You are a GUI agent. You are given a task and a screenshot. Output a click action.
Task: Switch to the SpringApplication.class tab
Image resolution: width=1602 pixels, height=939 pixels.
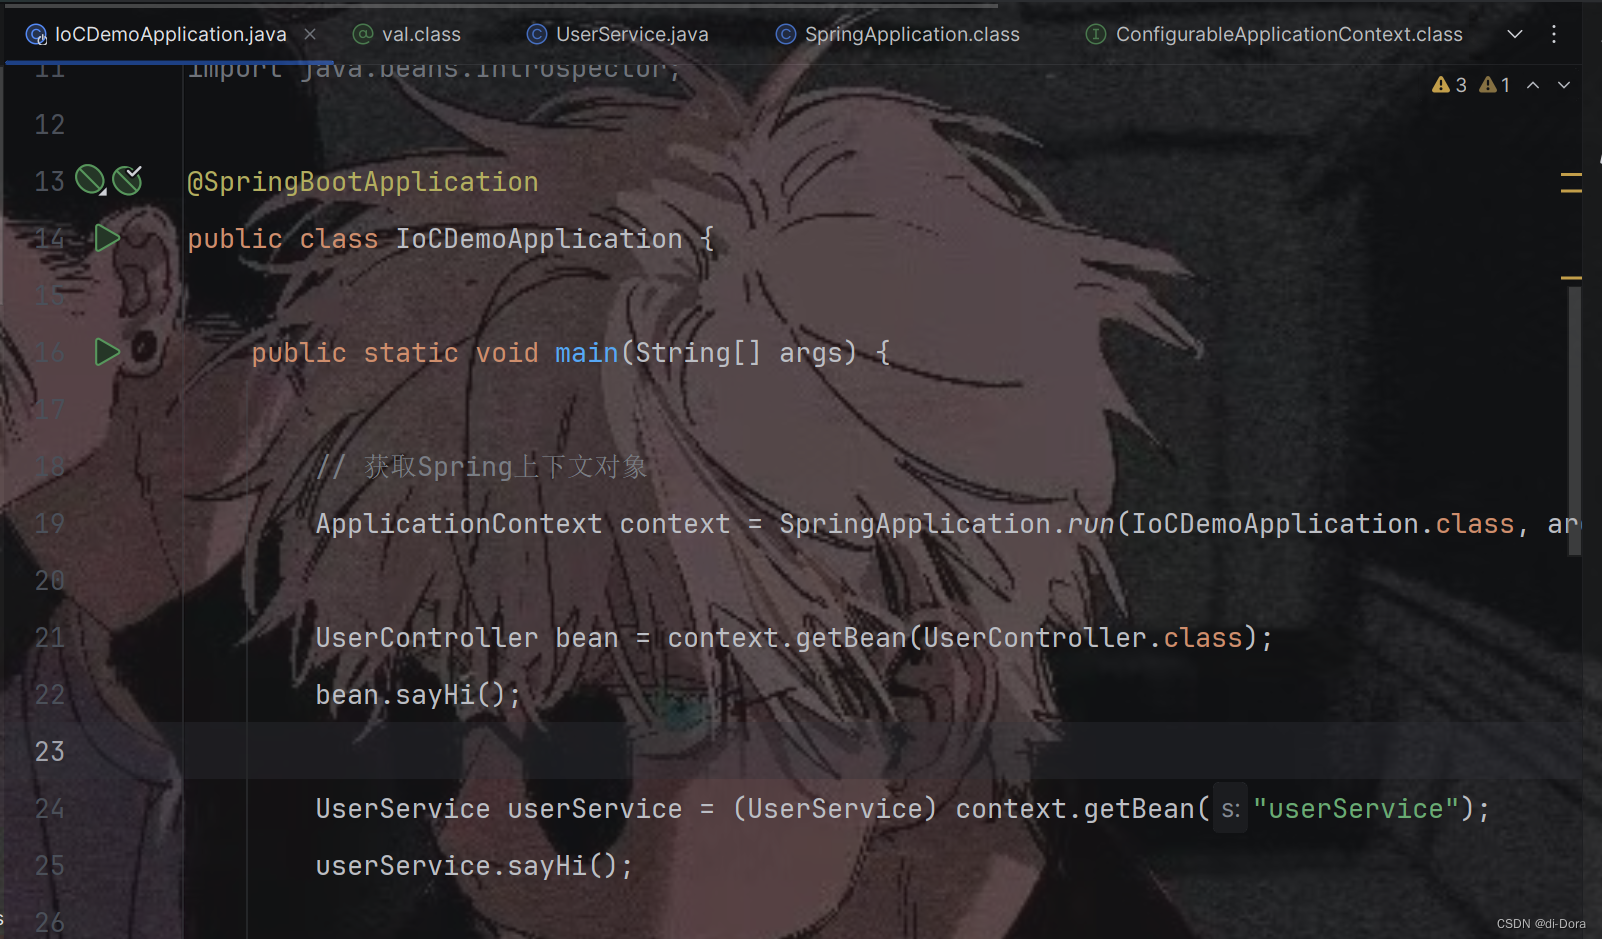tap(898, 34)
